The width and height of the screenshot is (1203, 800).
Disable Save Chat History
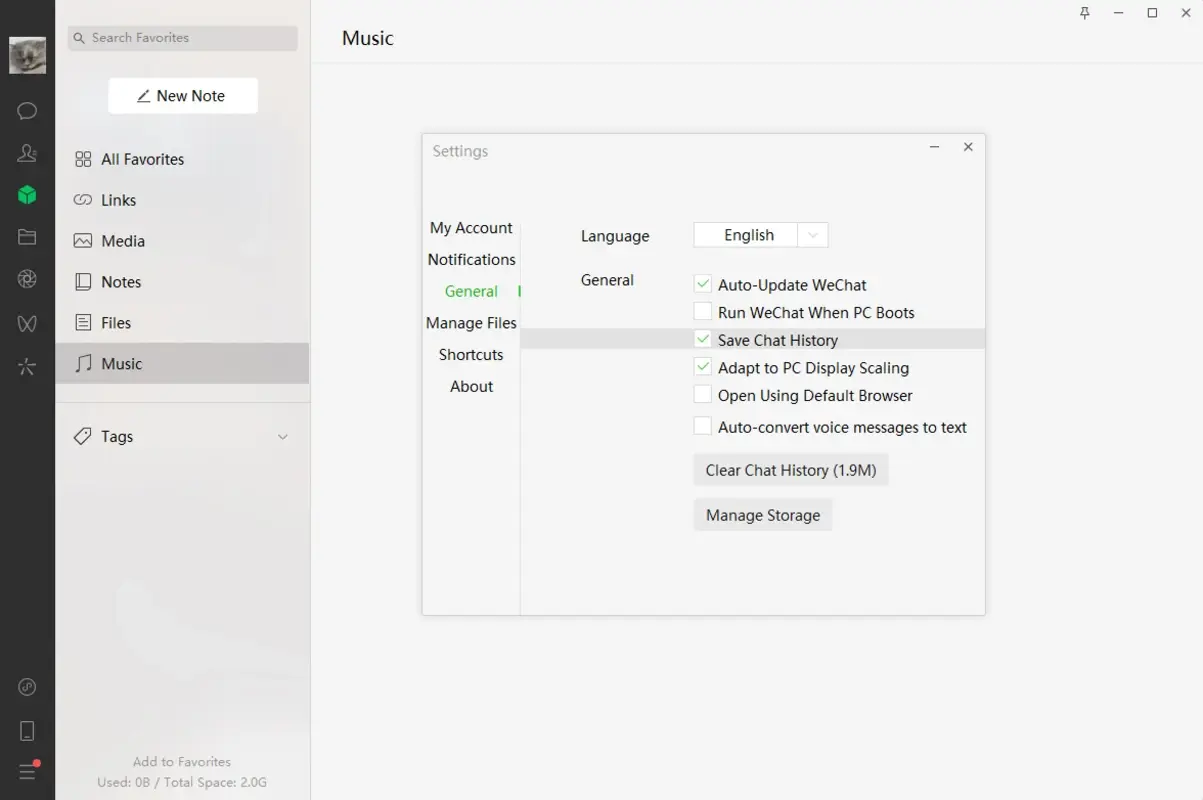702,339
